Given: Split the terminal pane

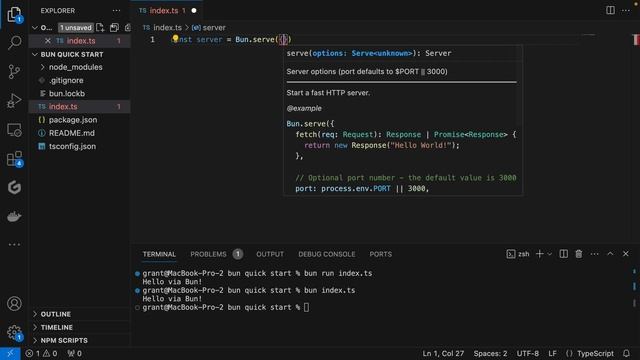Looking at the screenshot, I should [564, 254].
